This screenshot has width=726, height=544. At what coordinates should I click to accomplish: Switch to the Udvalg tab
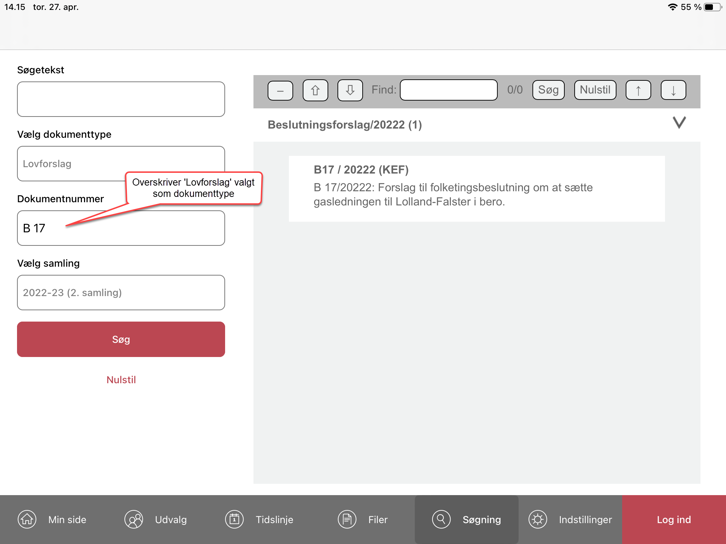(x=156, y=520)
